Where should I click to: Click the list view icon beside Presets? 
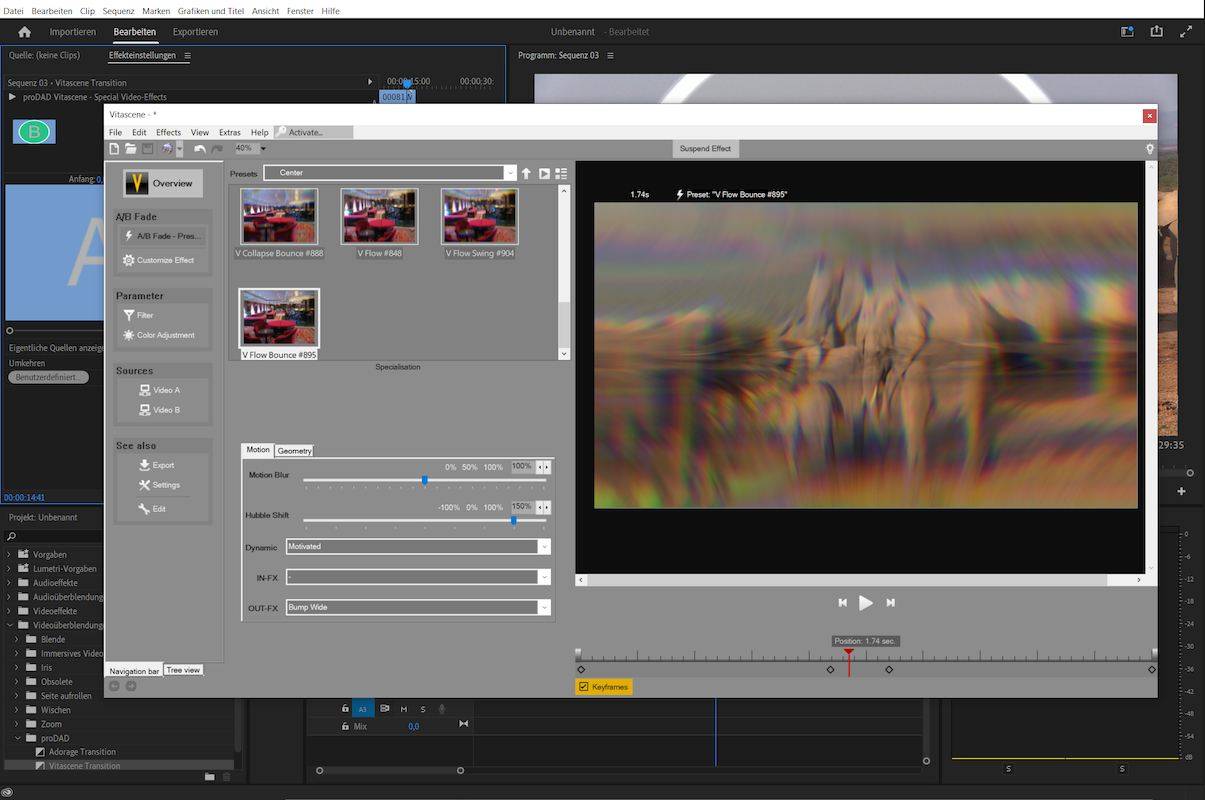pyautogui.click(x=561, y=173)
